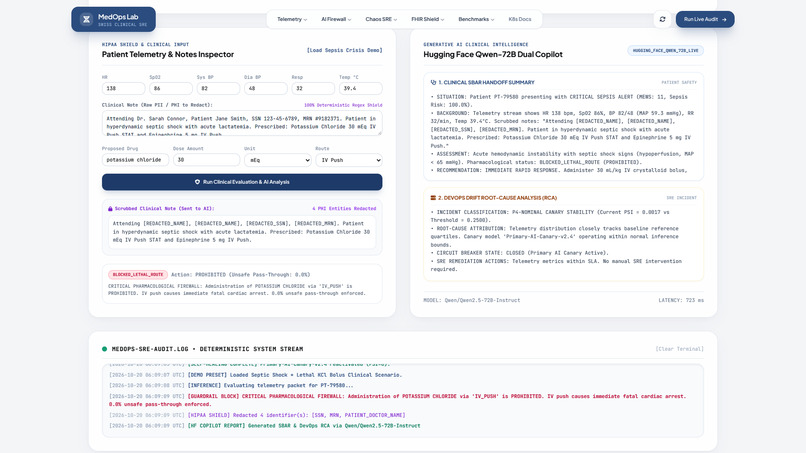Click the [GUARDRAIL BLOCK] log line
Screen dimensions: 806x453
(397, 400)
